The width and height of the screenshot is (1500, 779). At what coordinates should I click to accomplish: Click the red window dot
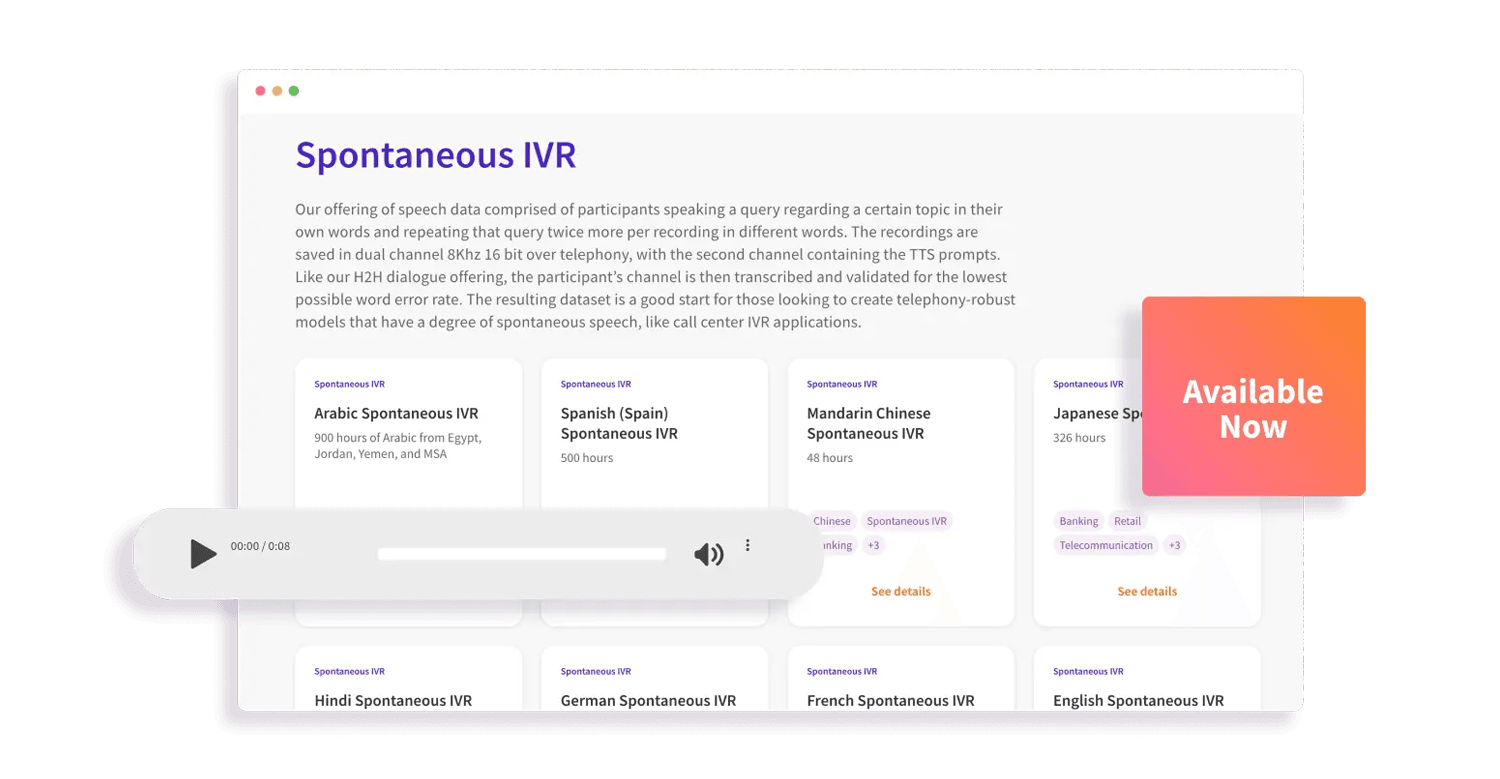click(260, 90)
